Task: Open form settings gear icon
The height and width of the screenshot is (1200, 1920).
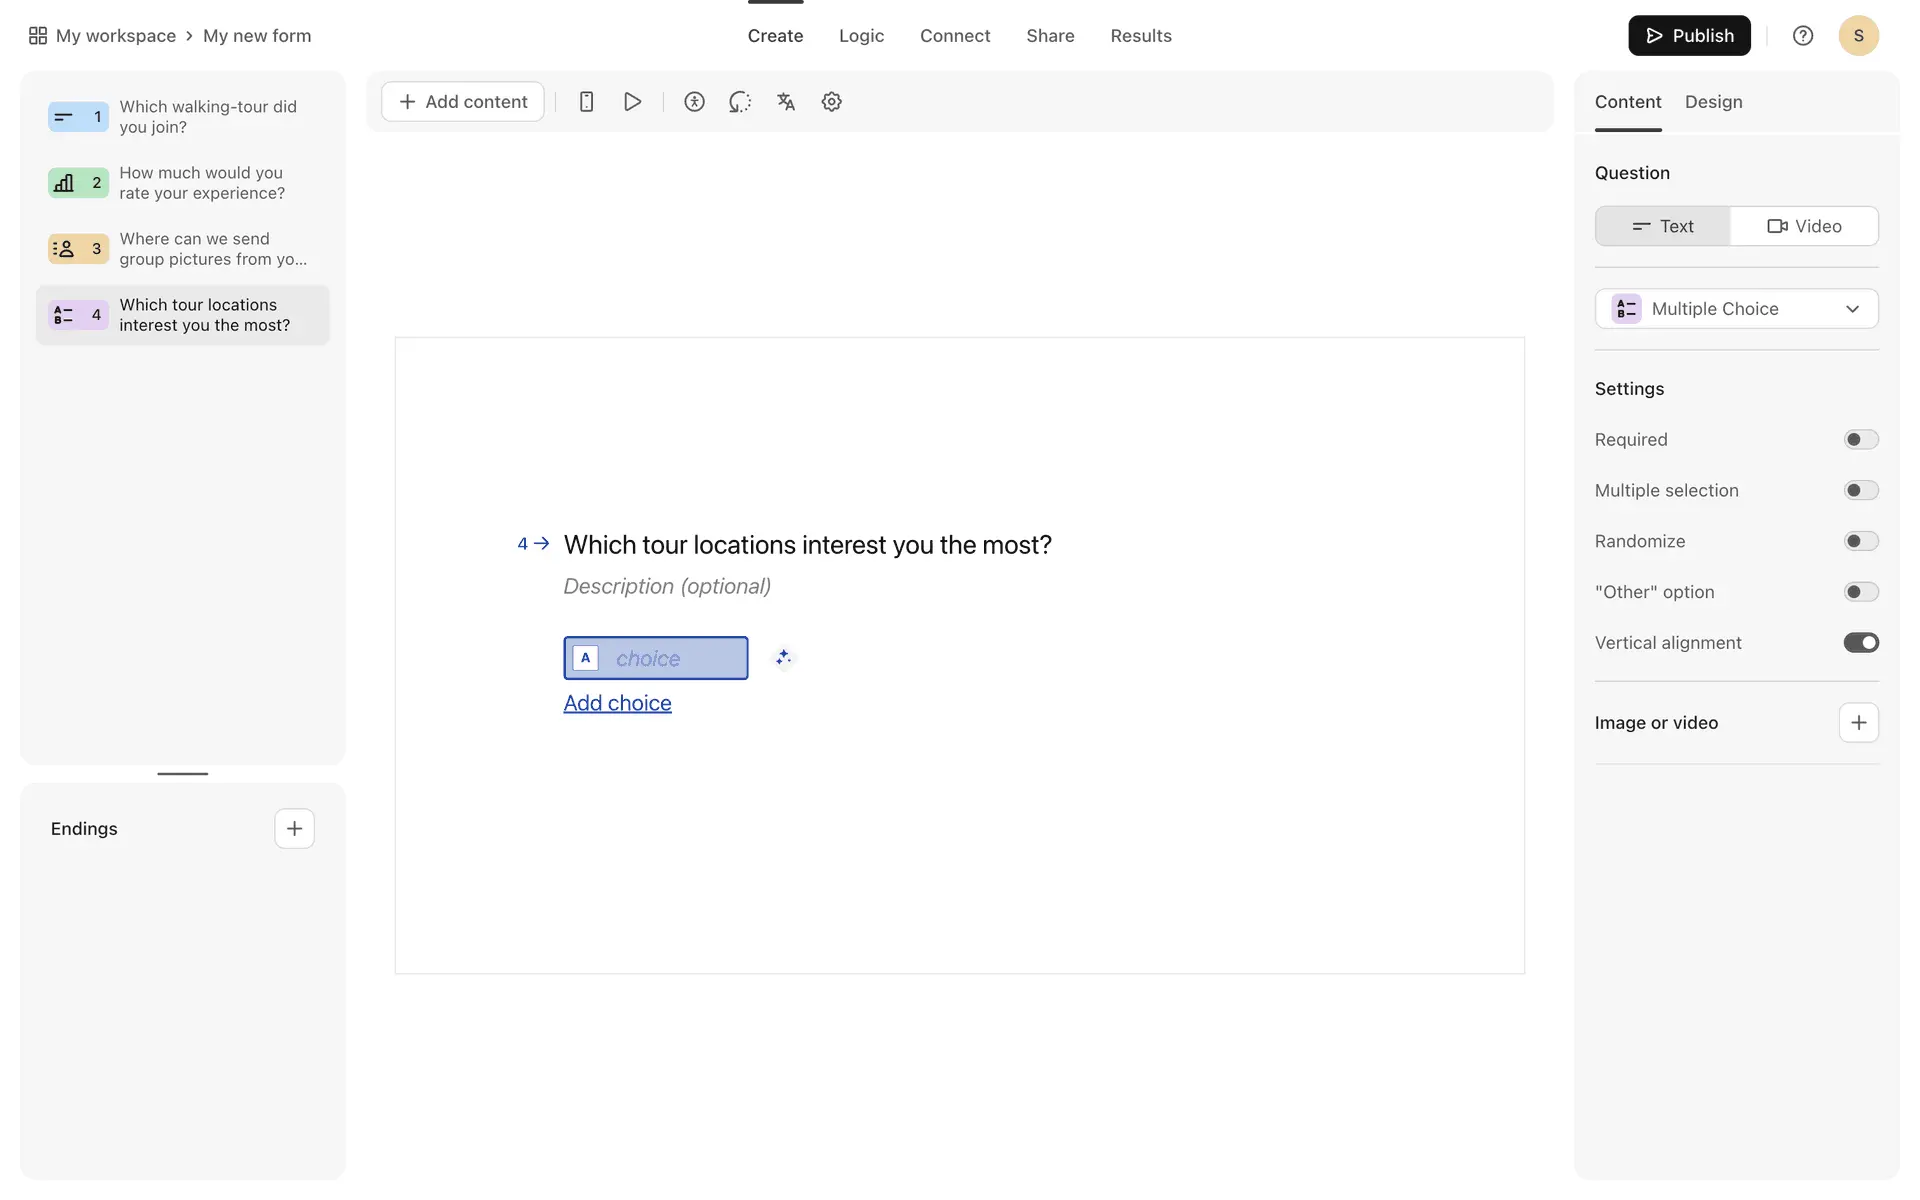Action: (x=831, y=102)
